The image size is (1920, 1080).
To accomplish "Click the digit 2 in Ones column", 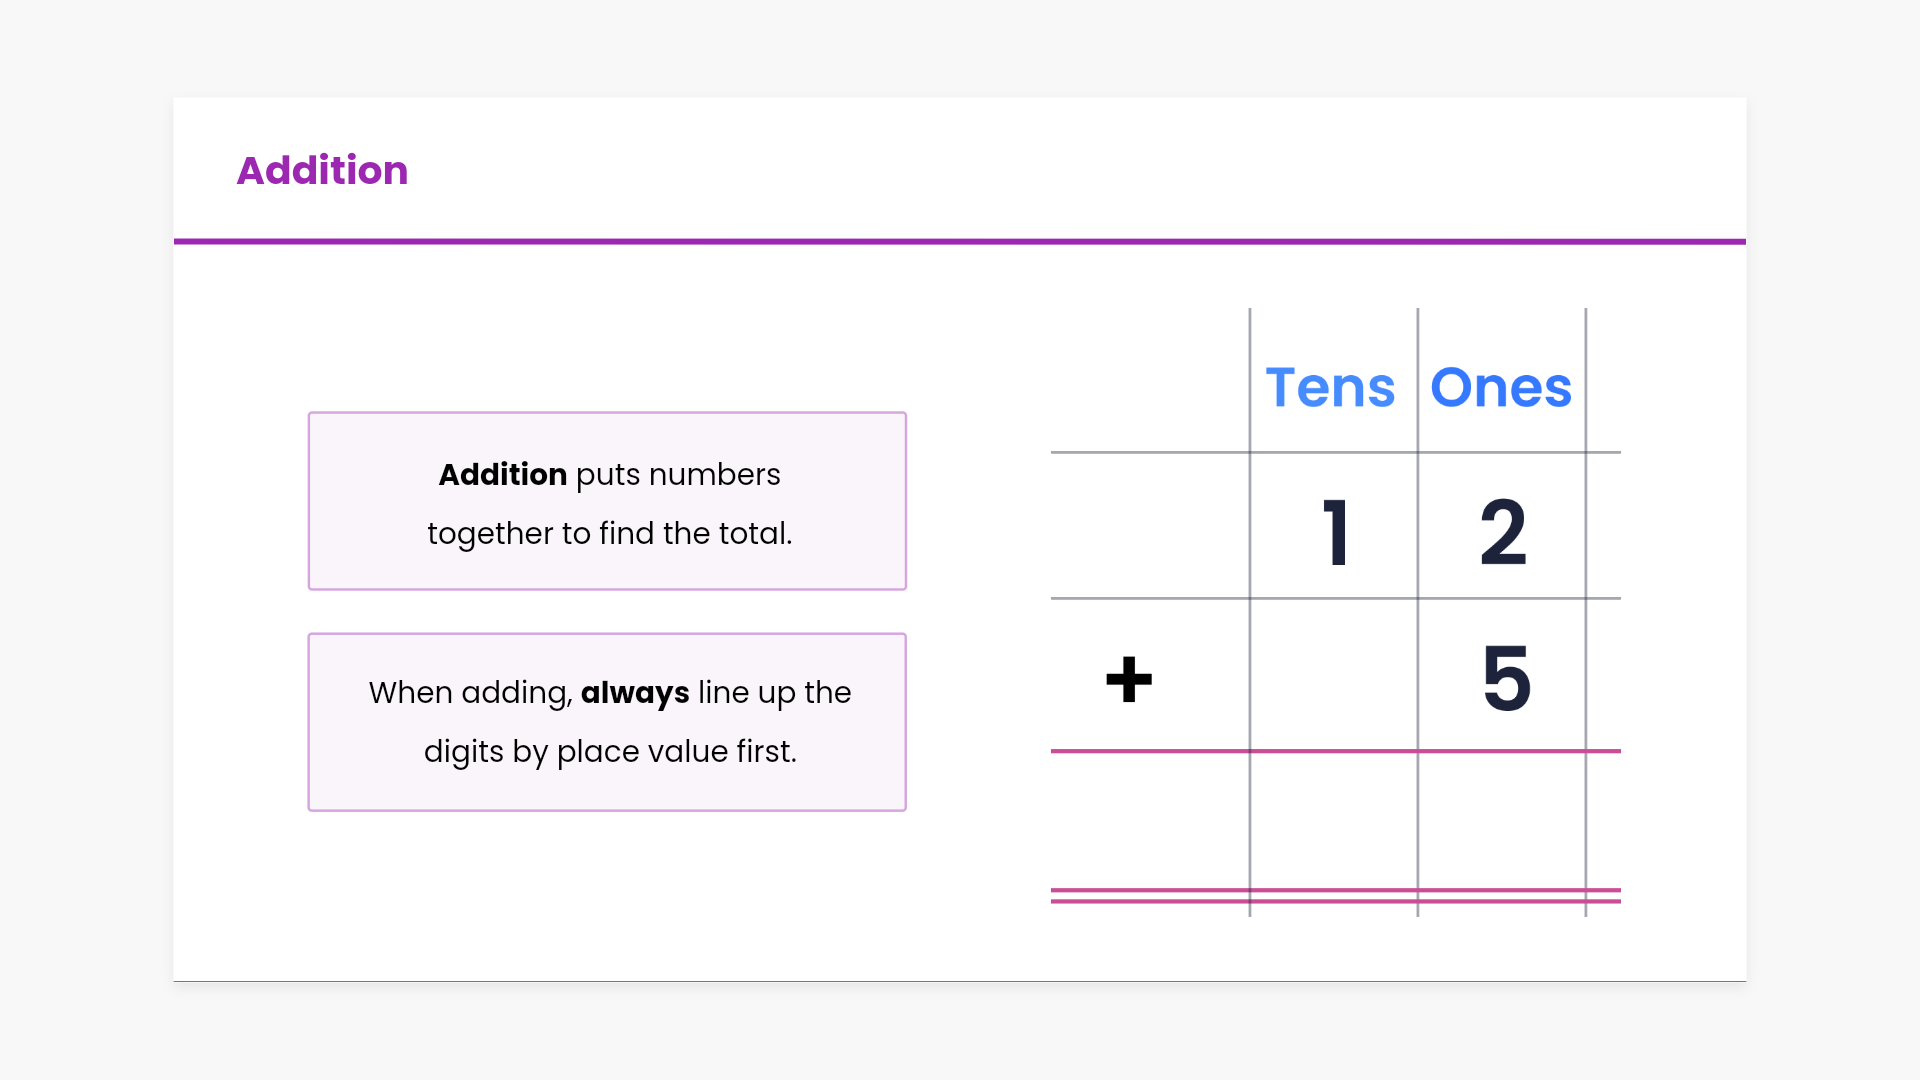I will [1503, 532].
